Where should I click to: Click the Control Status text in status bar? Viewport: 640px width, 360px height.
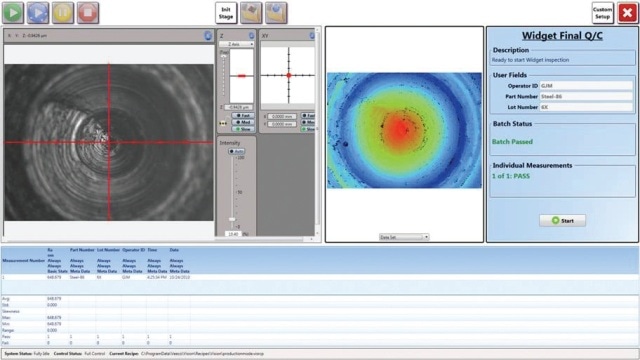pos(79,353)
